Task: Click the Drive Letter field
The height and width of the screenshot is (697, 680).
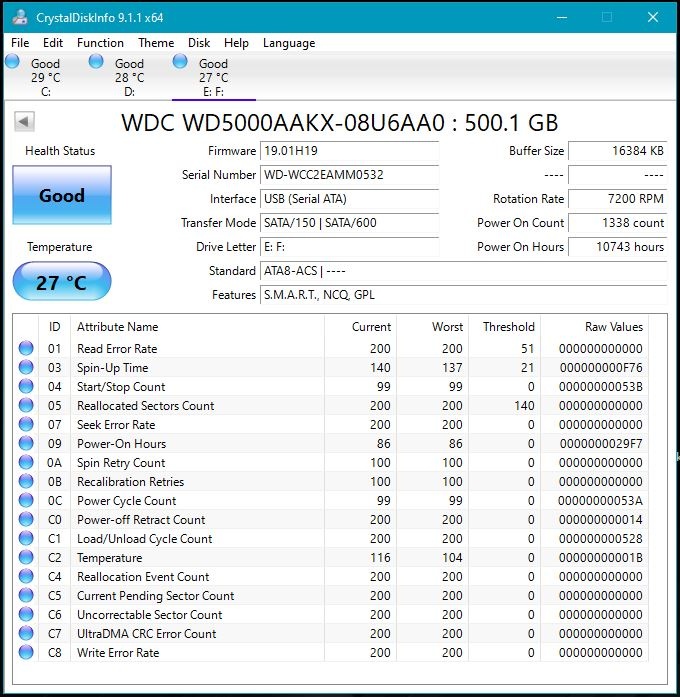Action: (349, 247)
